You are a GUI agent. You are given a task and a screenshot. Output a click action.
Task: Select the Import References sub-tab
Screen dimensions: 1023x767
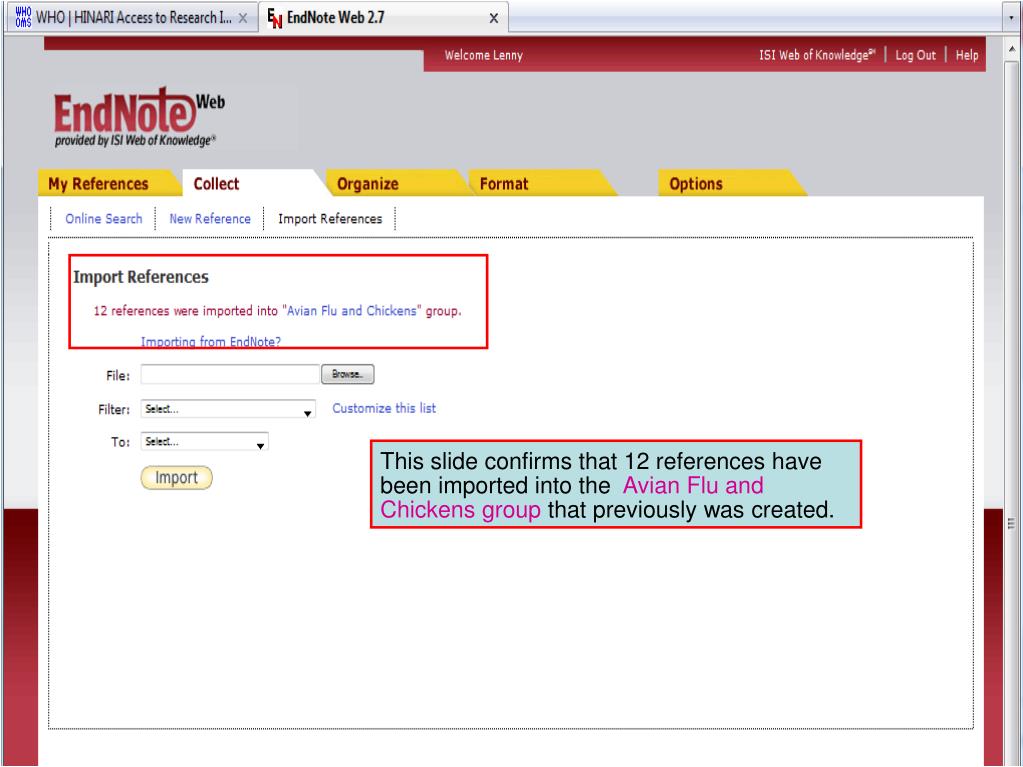click(x=330, y=218)
